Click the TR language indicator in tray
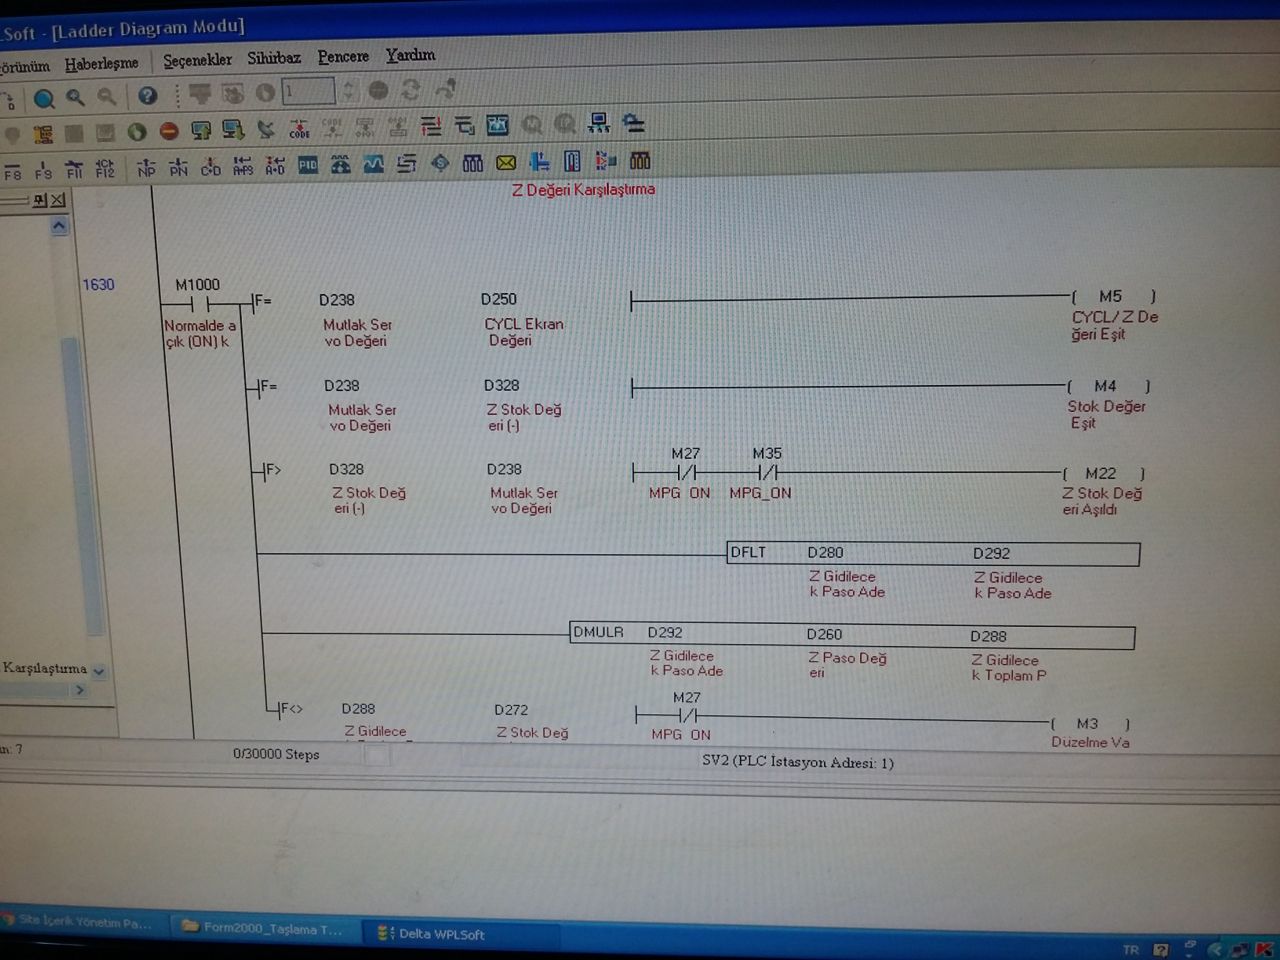Image resolution: width=1280 pixels, height=960 pixels. (1130, 950)
